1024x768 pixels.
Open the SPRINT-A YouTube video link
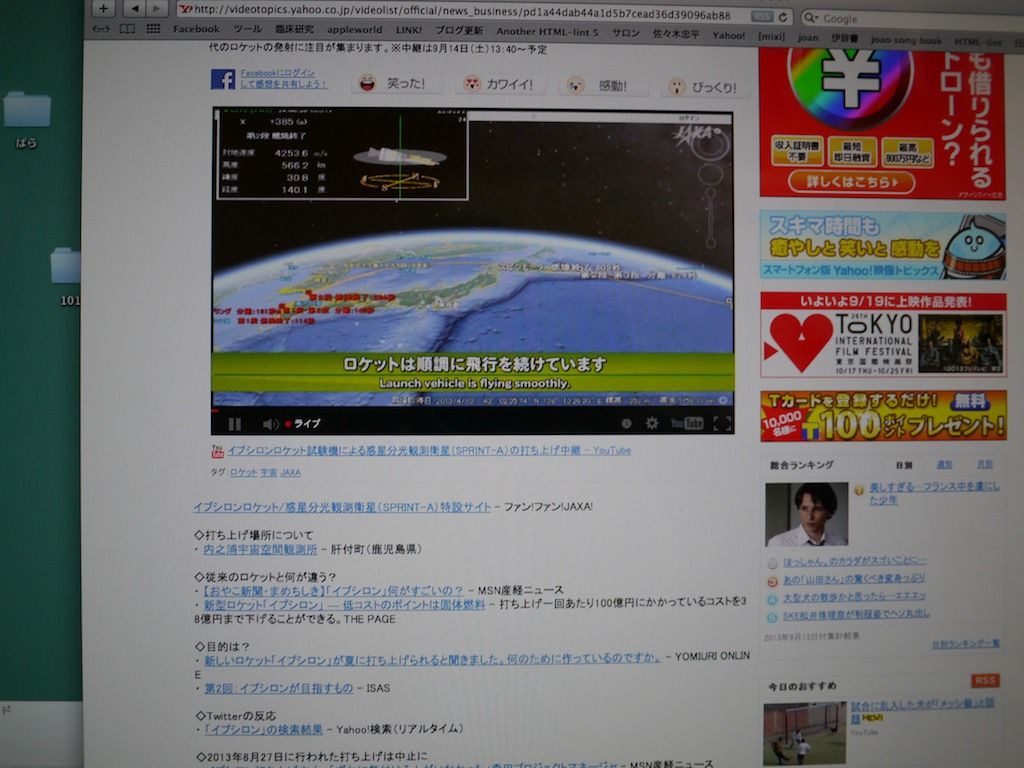coord(428,450)
